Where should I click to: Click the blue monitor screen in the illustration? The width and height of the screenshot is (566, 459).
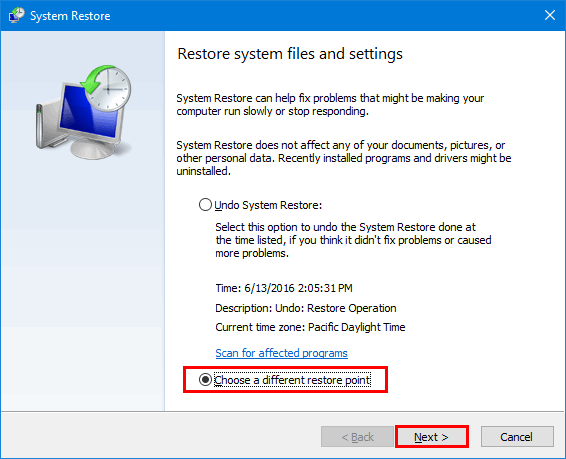pyautogui.click(x=90, y=113)
